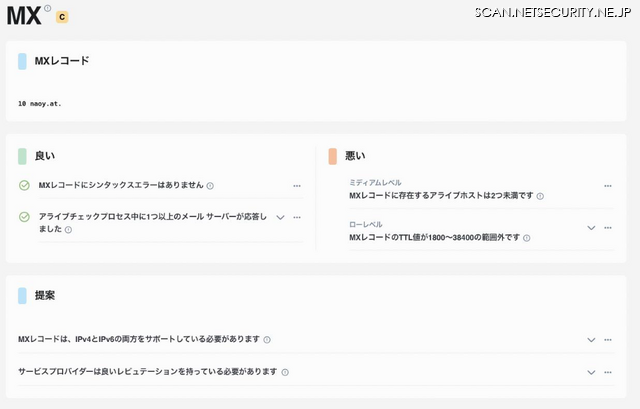Click the orange marker beside the 悪い heading
The width and height of the screenshot is (640, 409).
coord(332,156)
